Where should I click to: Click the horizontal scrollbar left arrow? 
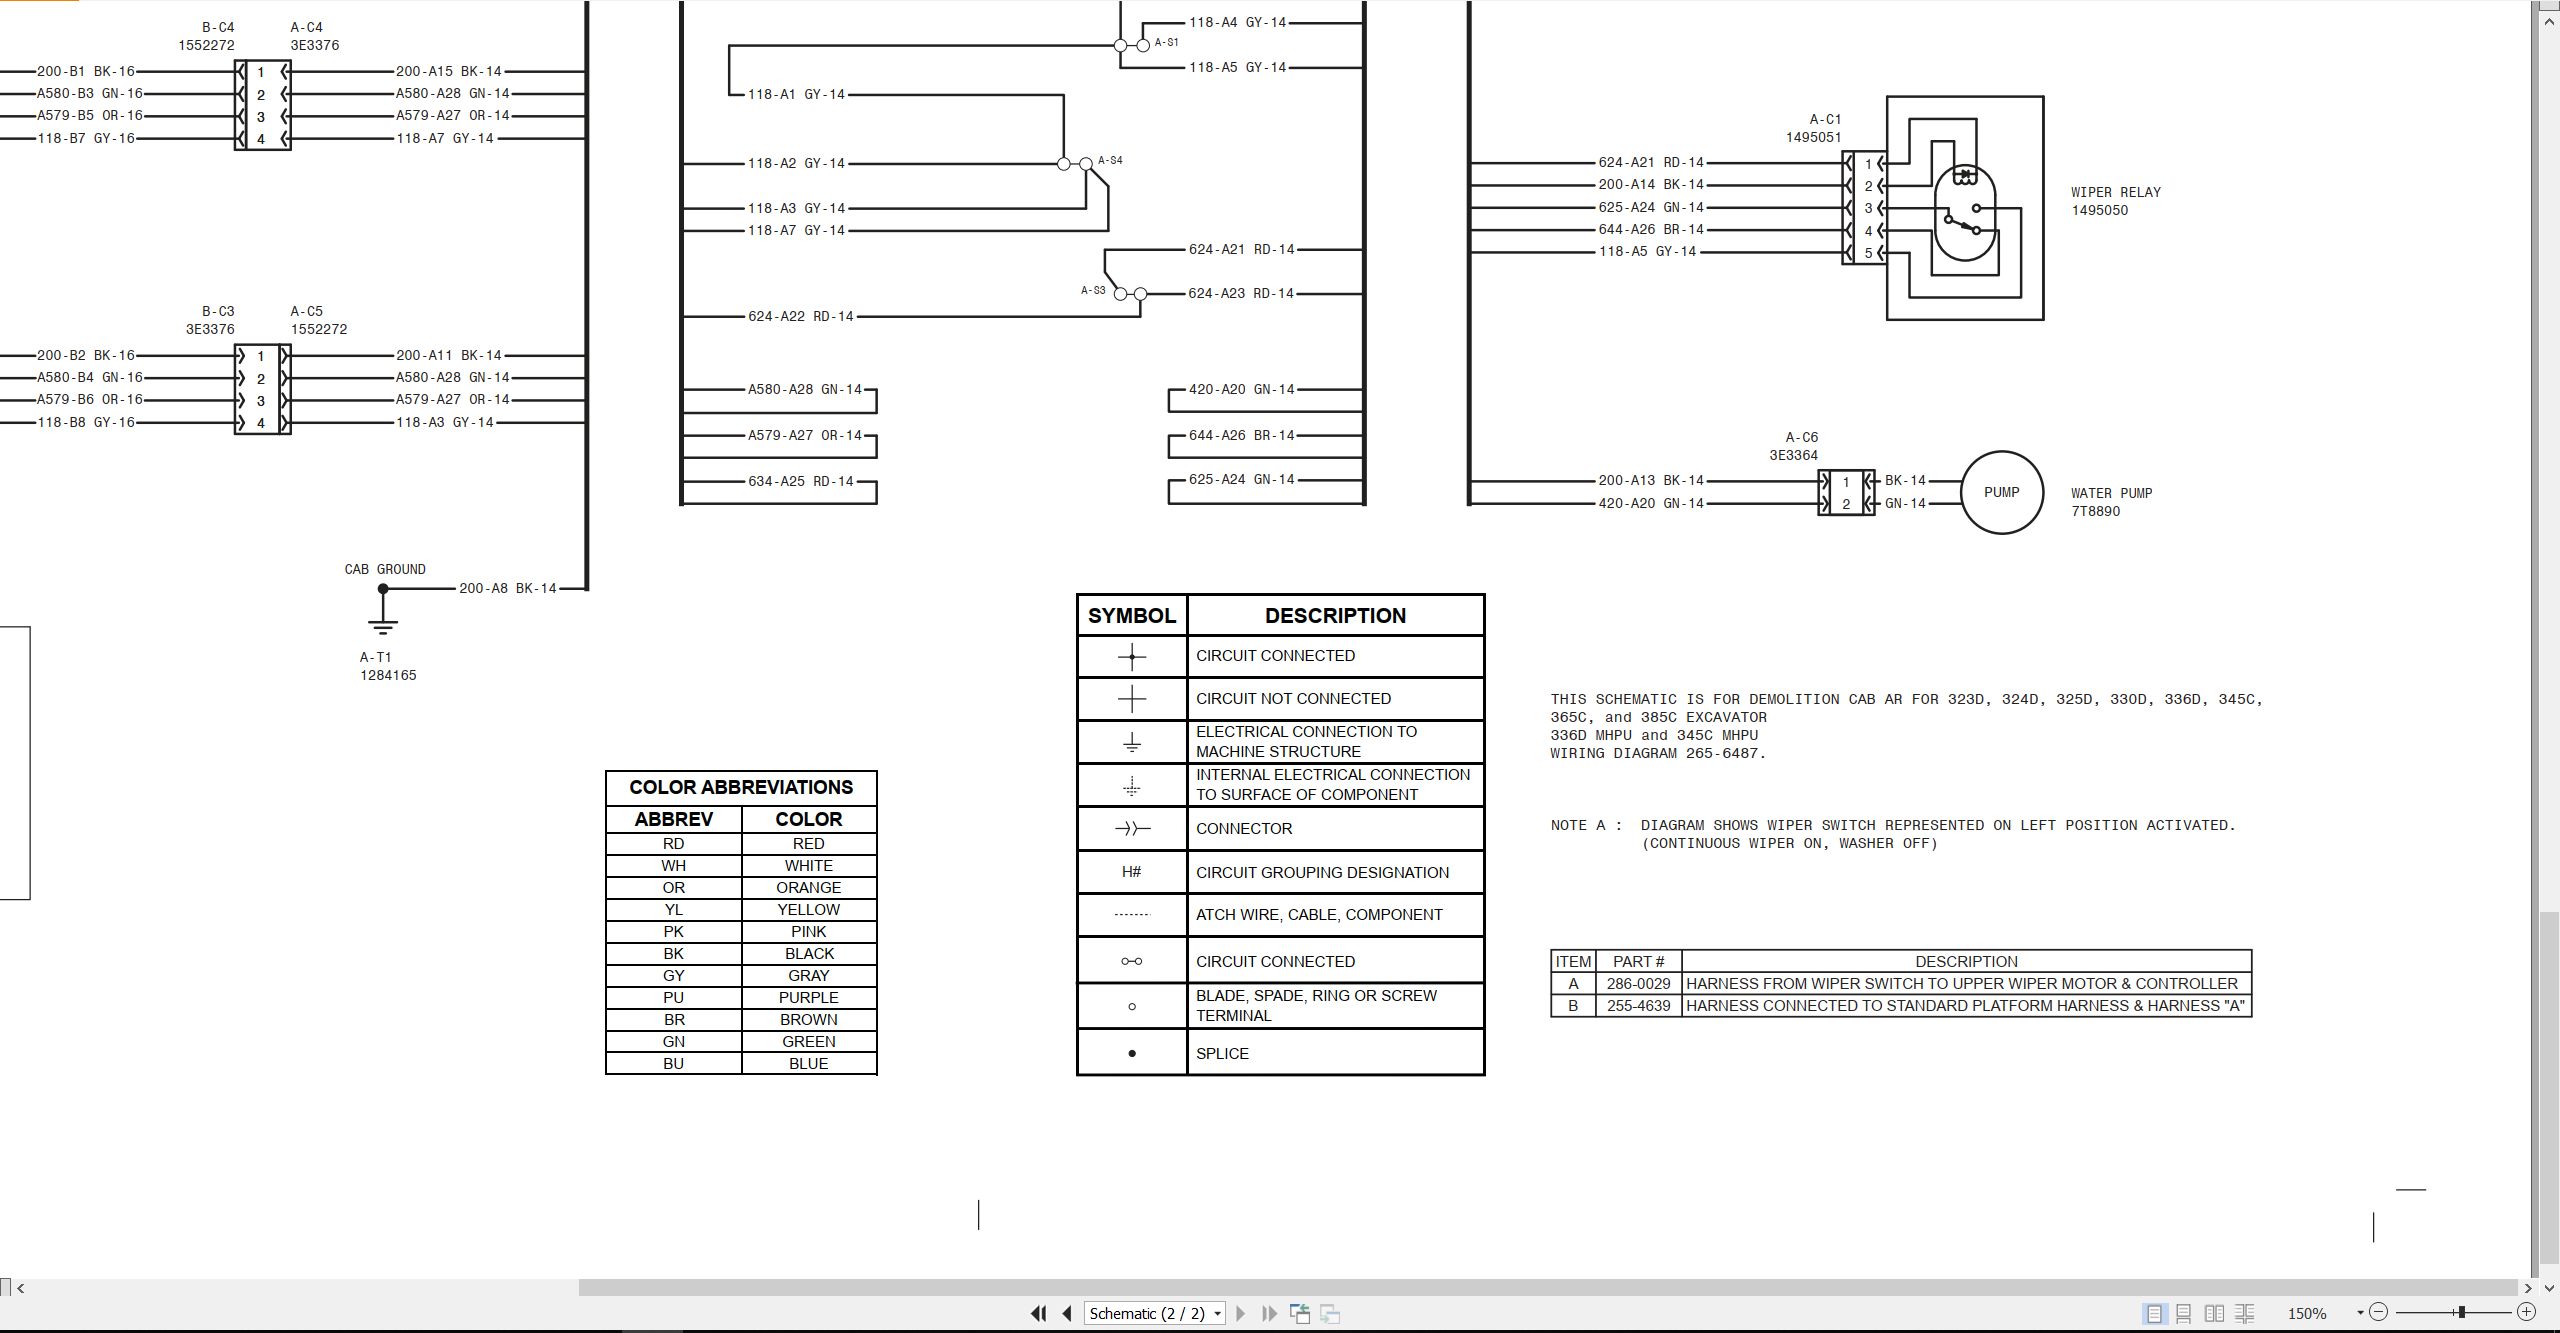coord(21,1288)
